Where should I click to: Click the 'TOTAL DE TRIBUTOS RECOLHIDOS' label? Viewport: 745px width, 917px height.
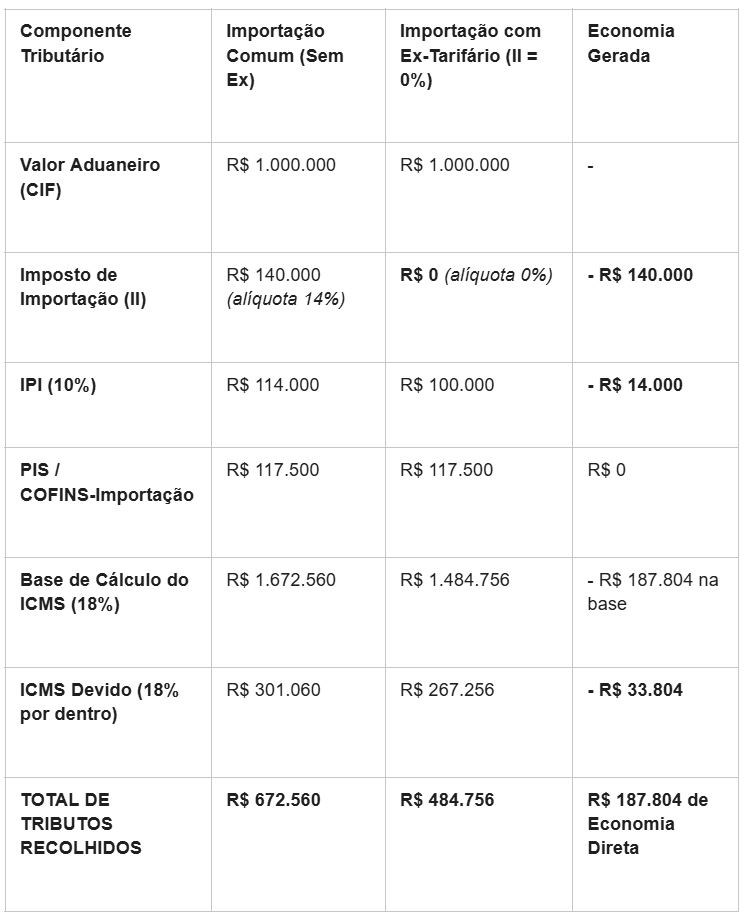pyautogui.click(x=81, y=823)
